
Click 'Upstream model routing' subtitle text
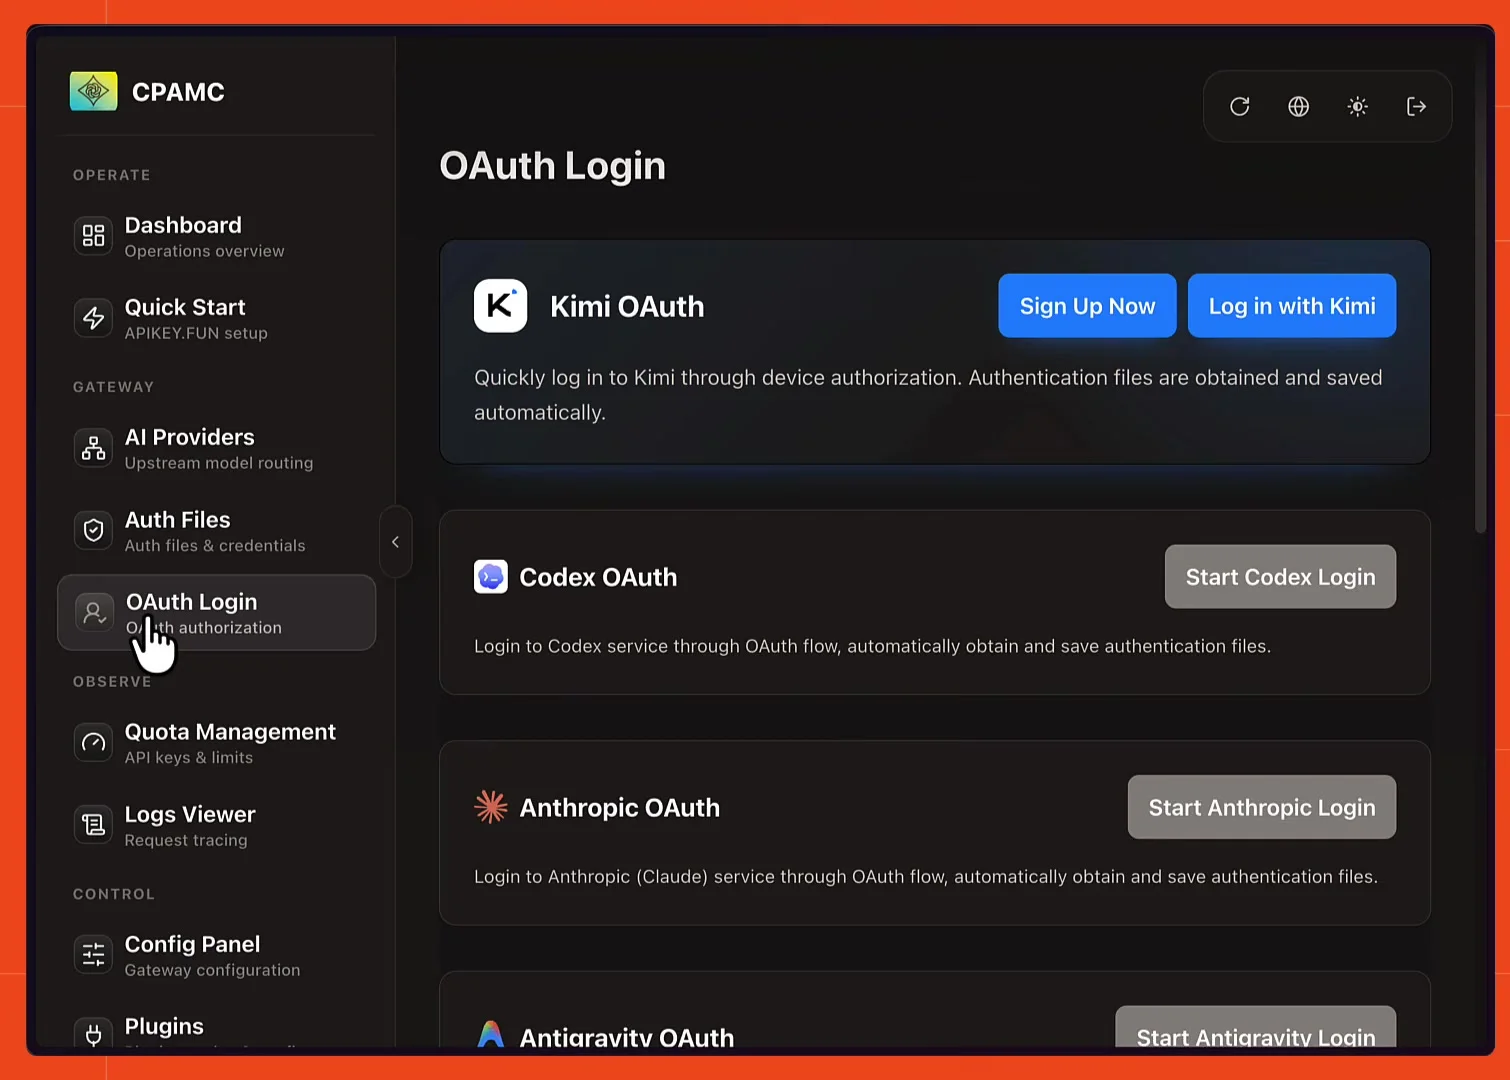coord(219,463)
